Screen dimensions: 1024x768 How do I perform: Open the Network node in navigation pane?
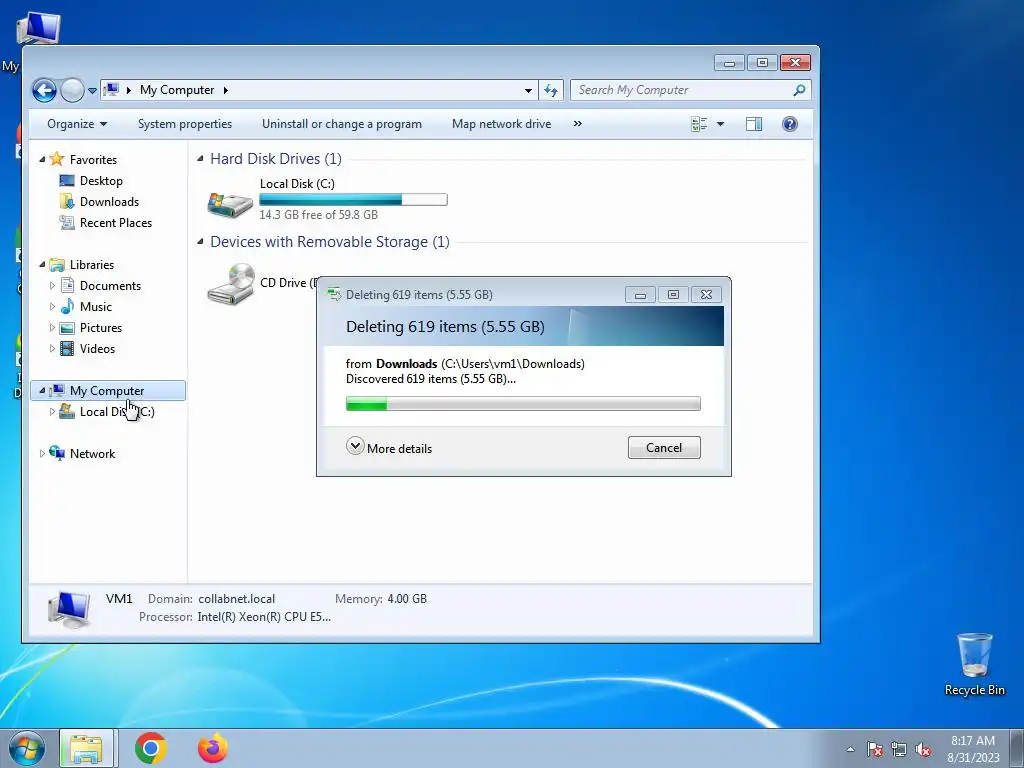pyautogui.click(x=92, y=453)
